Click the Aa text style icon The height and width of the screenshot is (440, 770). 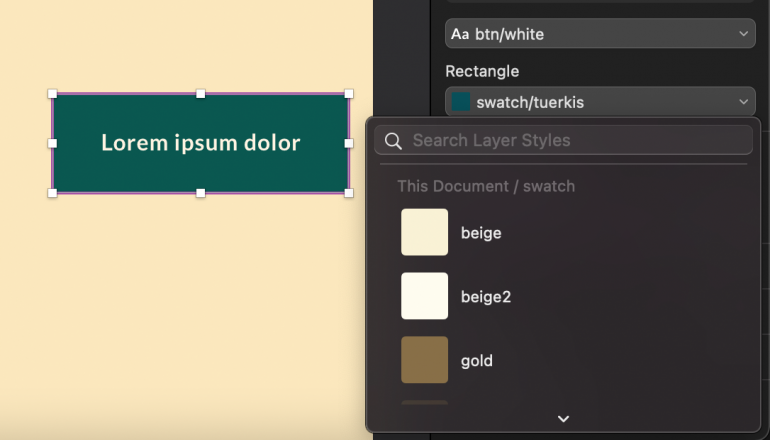coord(460,34)
